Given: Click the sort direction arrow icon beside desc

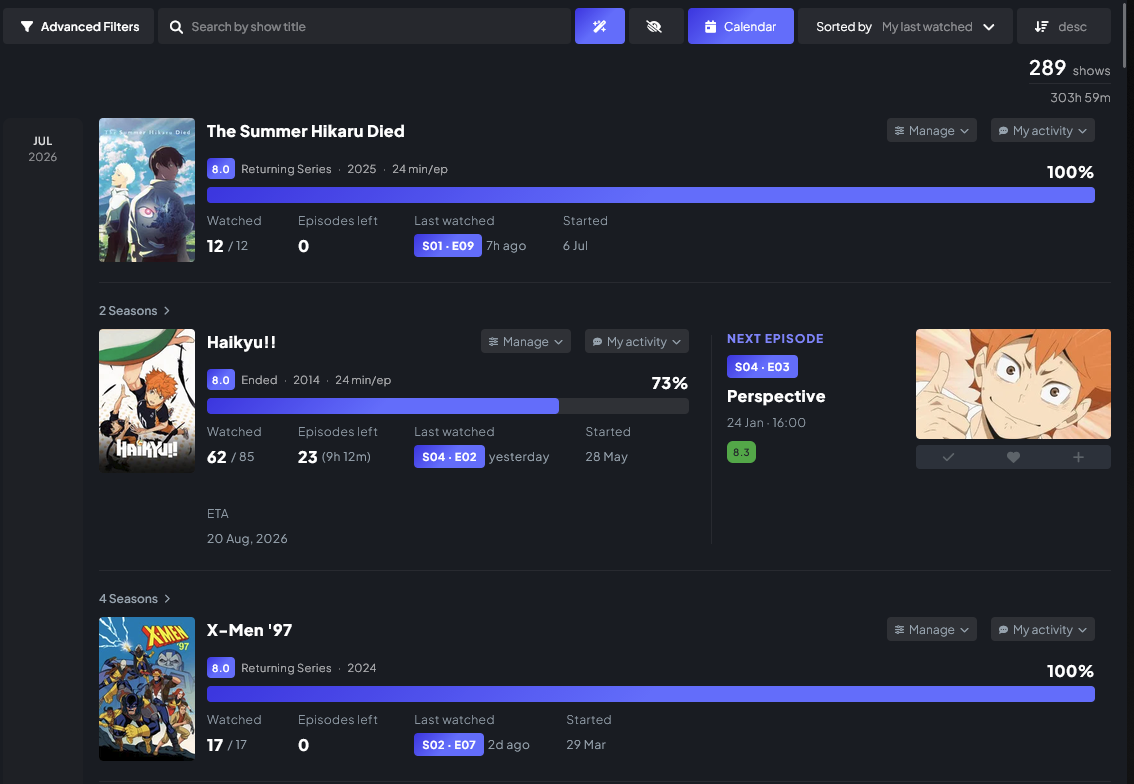Looking at the screenshot, I should 1041,27.
